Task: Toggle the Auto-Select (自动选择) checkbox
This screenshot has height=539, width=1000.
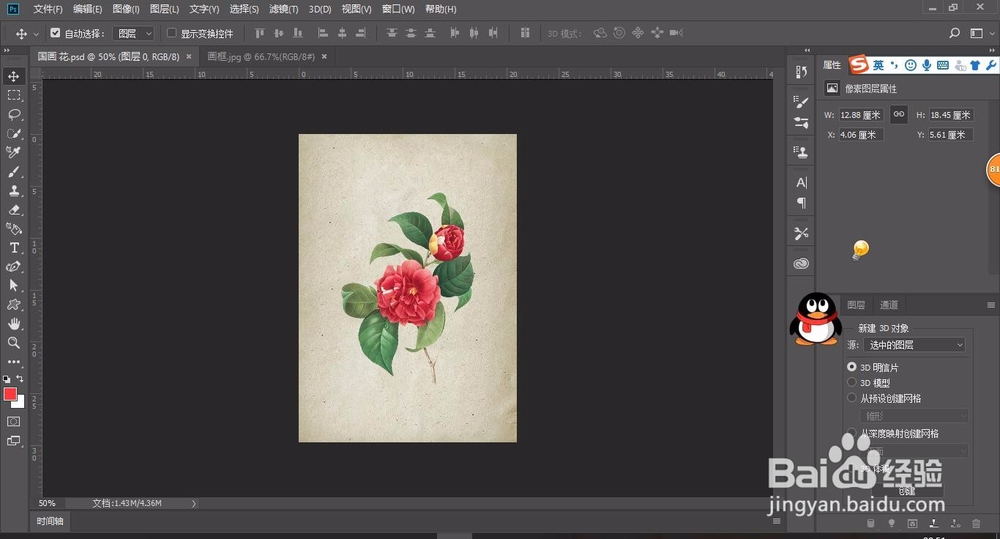Action: click(x=55, y=33)
